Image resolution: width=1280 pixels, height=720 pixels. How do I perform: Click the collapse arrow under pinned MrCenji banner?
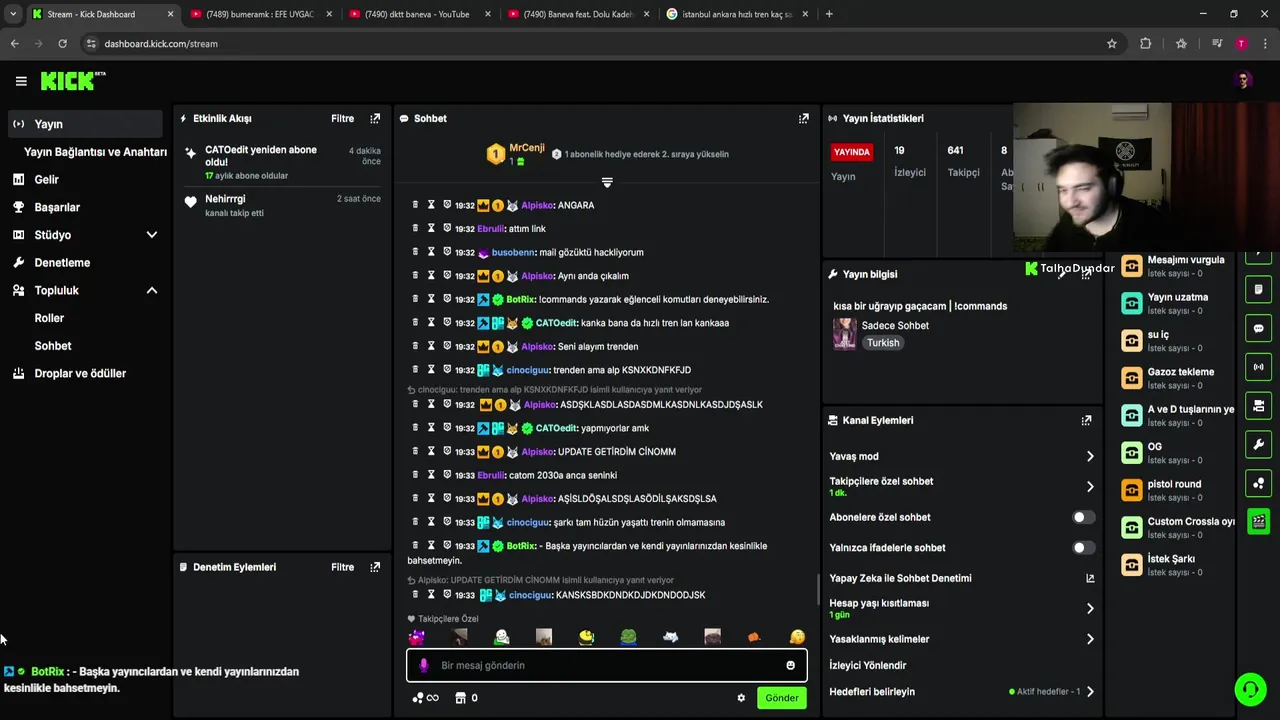[x=607, y=182]
